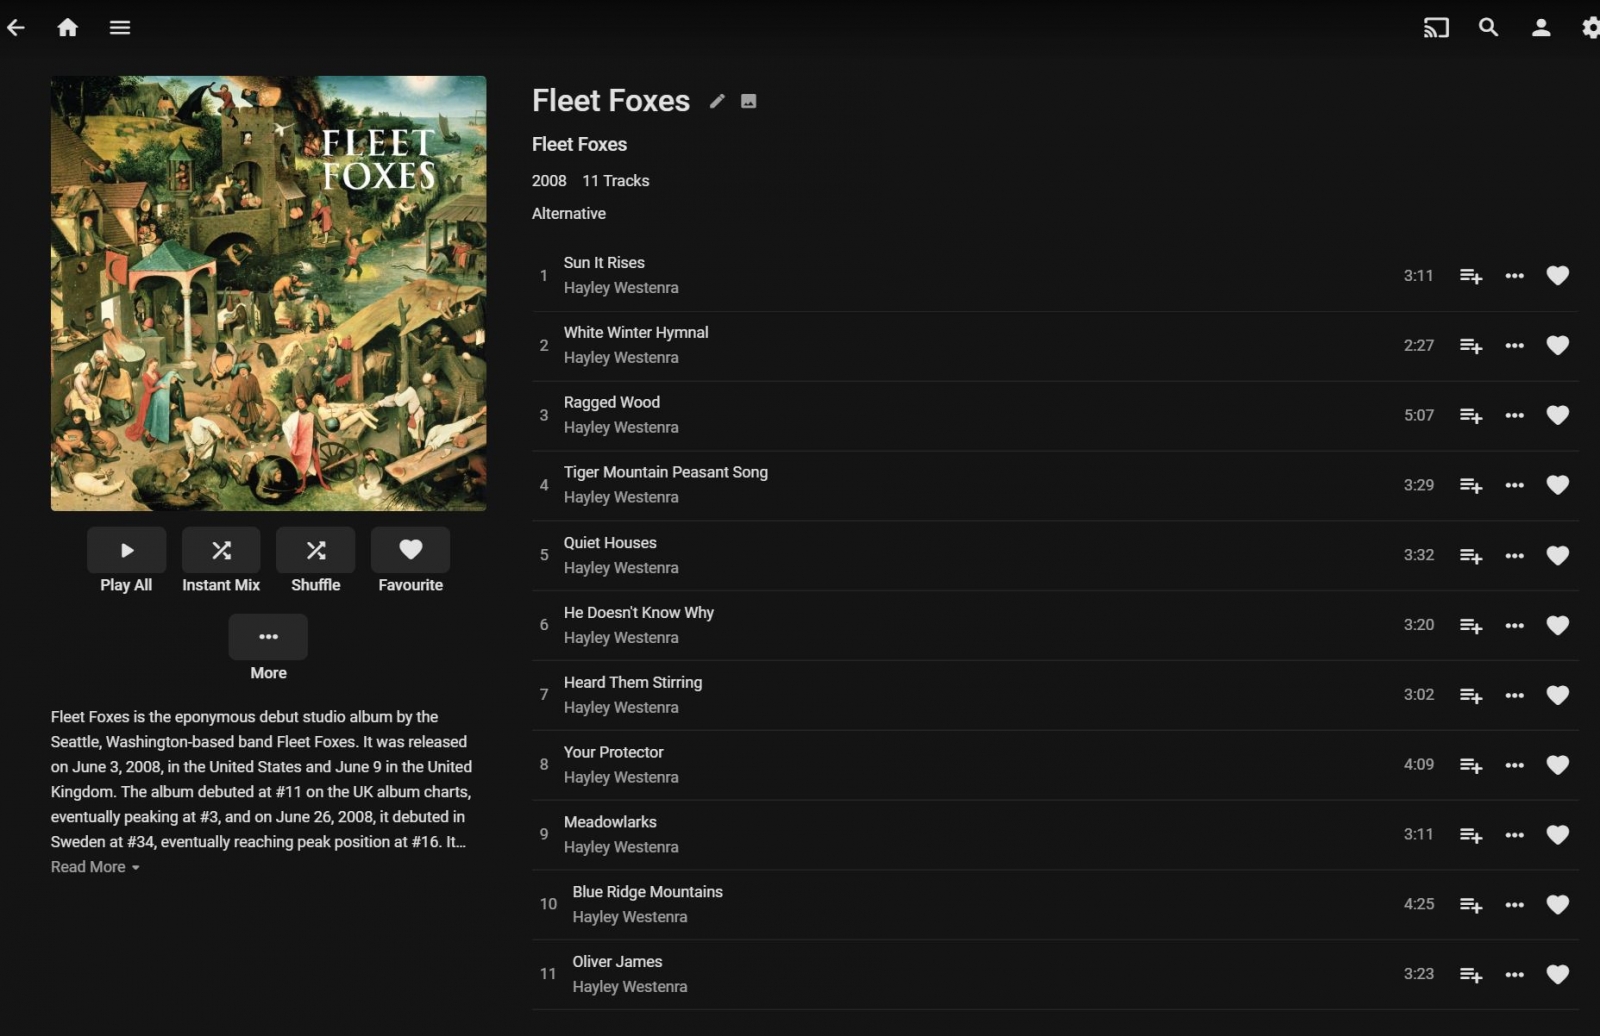Edit album metadata with pencil icon
Viewport: 1600px width, 1036px height.
point(717,101)
